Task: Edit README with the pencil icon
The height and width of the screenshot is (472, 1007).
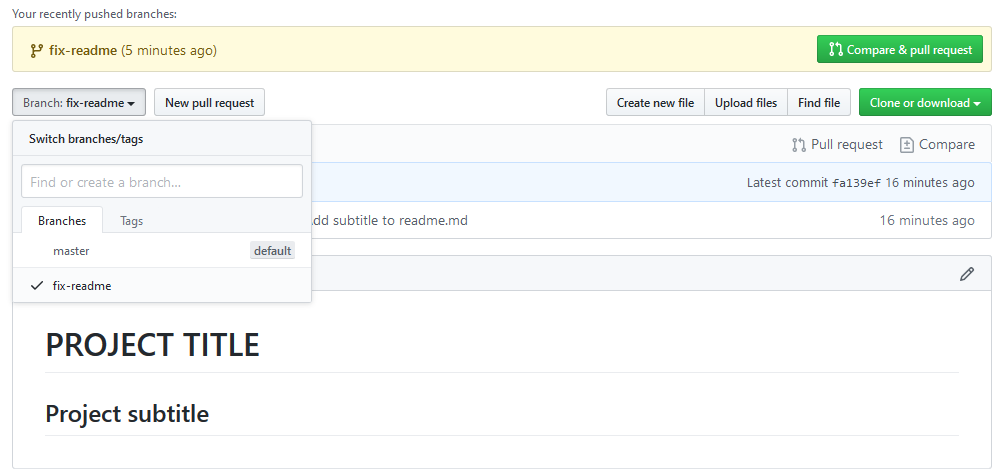Action: pyautogui.click(x=967, y=274)
